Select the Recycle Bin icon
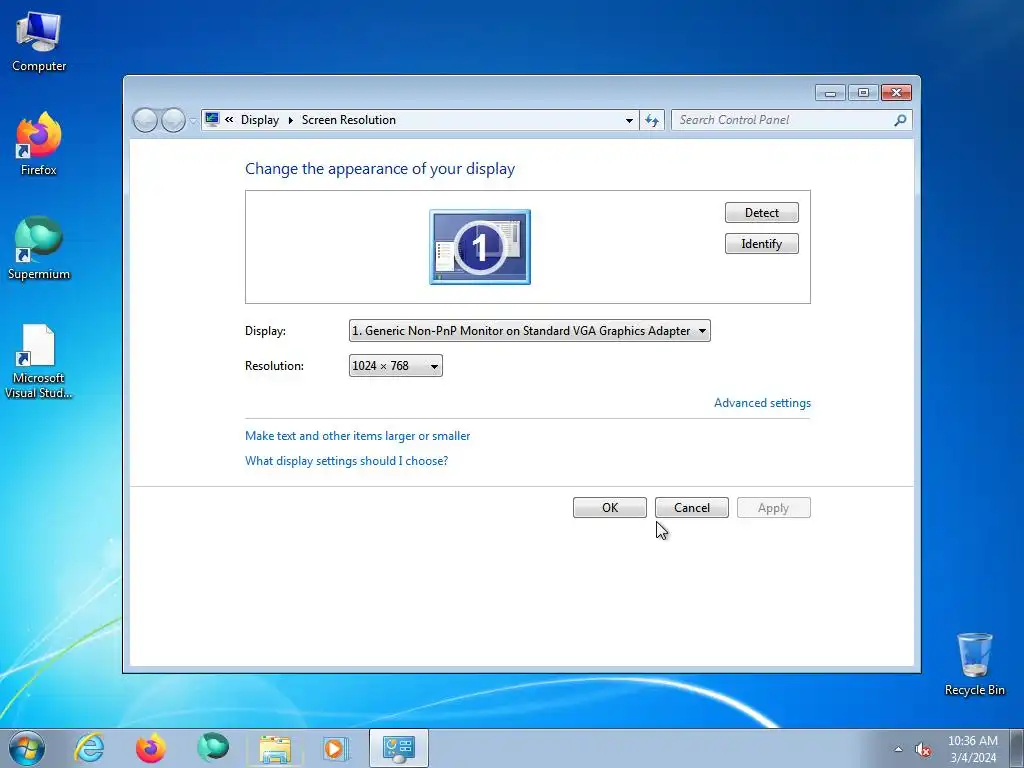1024x768 pixels. 974,664
